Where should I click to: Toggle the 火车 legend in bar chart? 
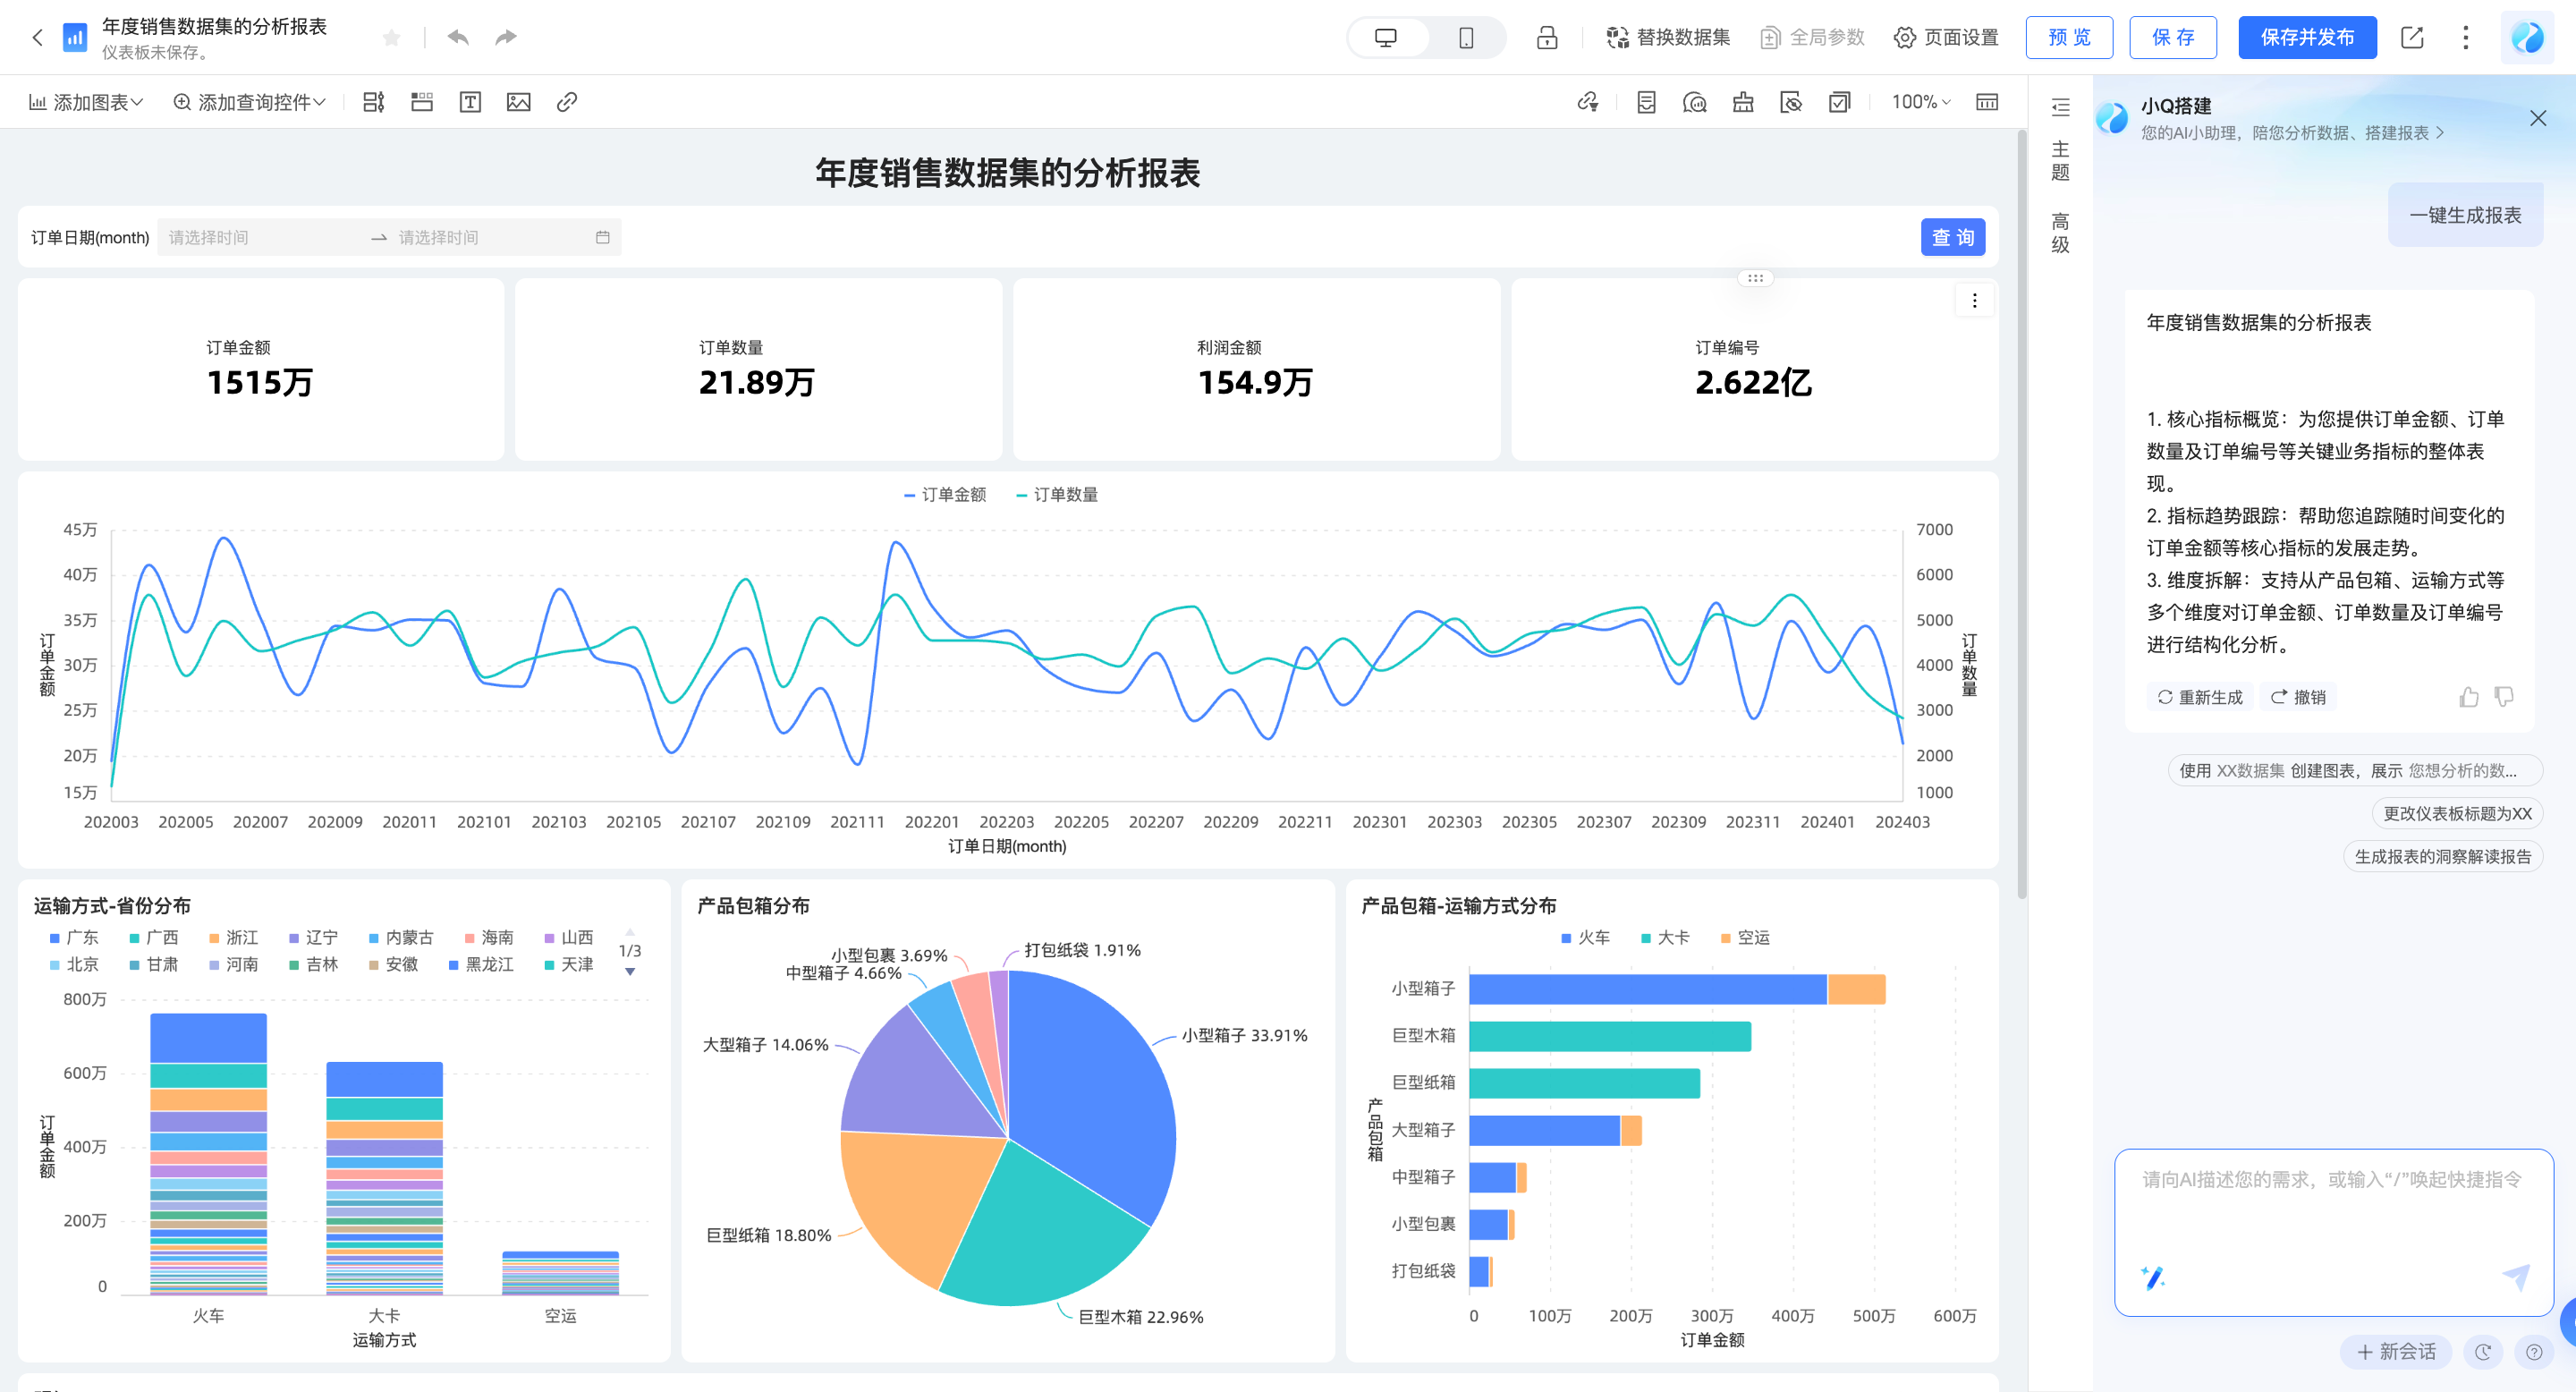tap(1586, 938)
